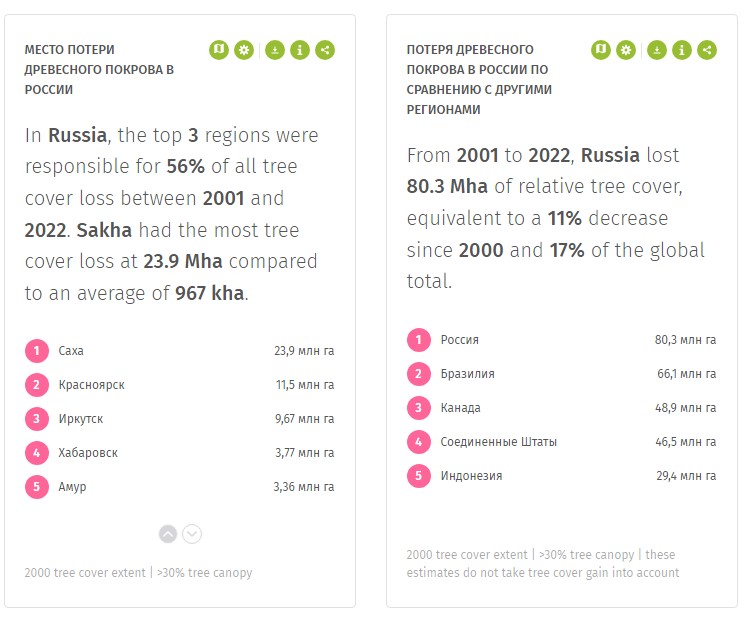This screenshot has width=748, height=618.
Task: Open settings gear in Russia regions widget
Action: (x=244, y=50)
